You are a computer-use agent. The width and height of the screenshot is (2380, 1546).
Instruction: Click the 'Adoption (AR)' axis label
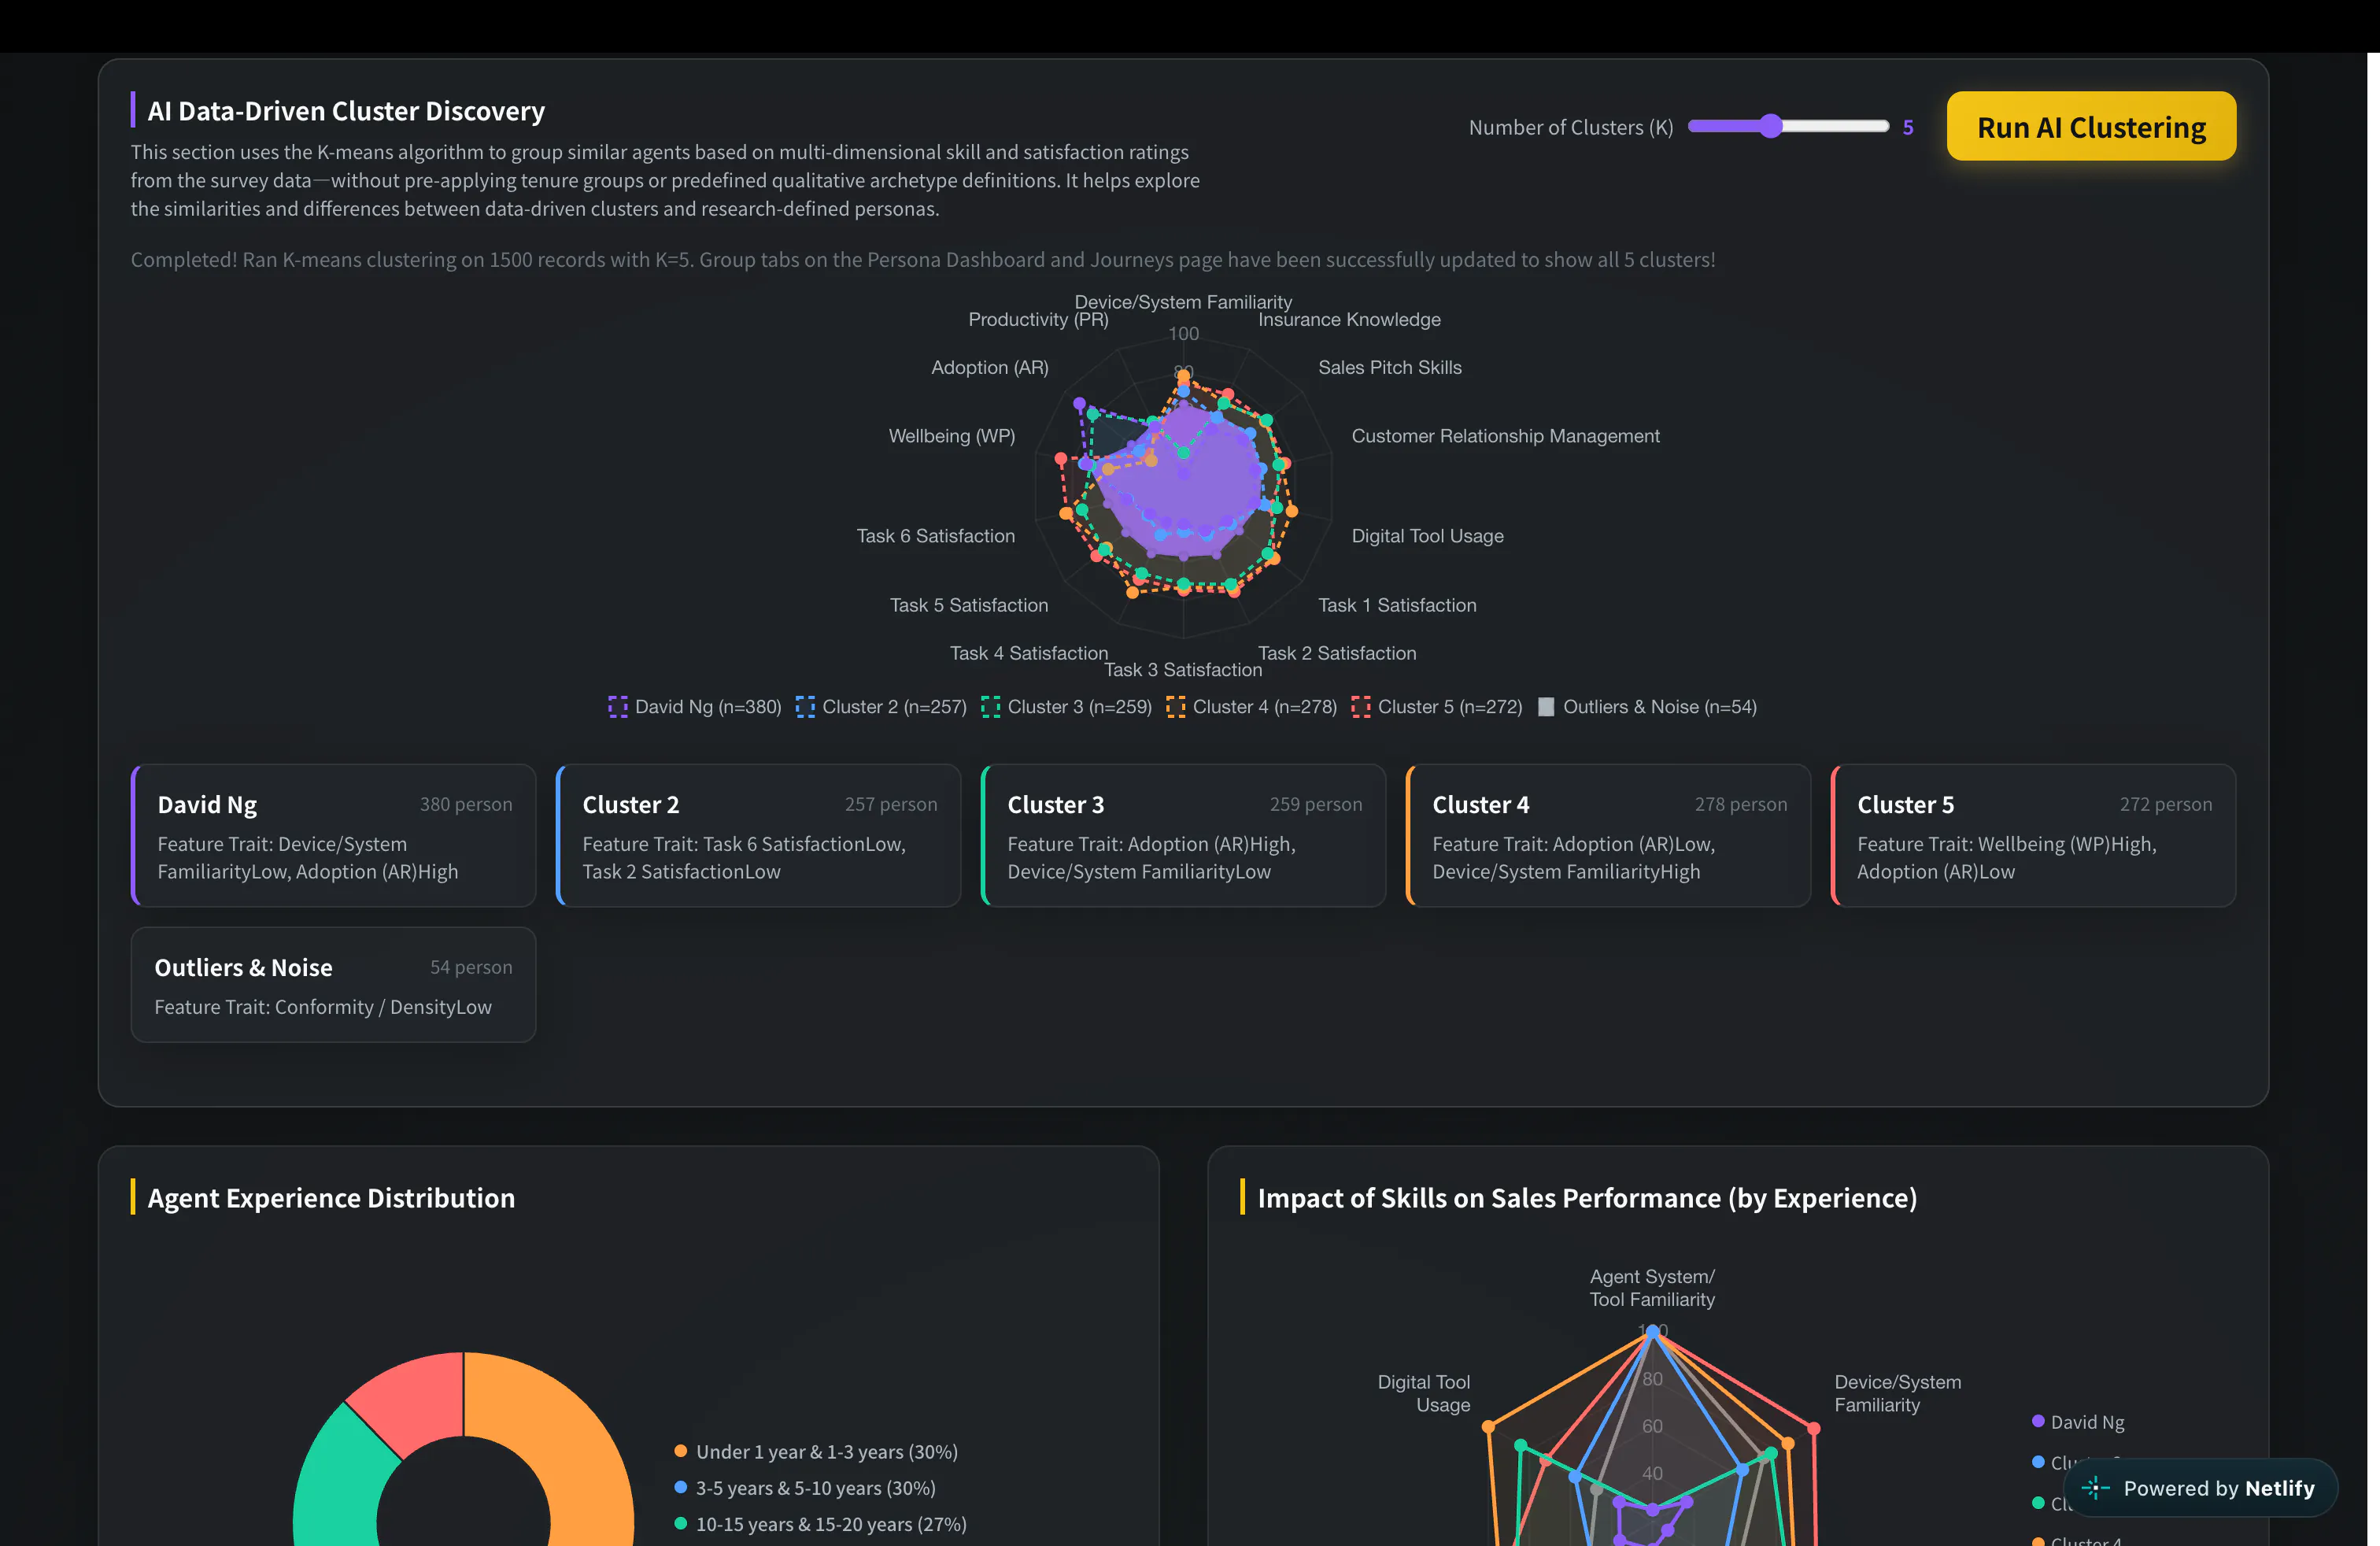tap(990, 367)
